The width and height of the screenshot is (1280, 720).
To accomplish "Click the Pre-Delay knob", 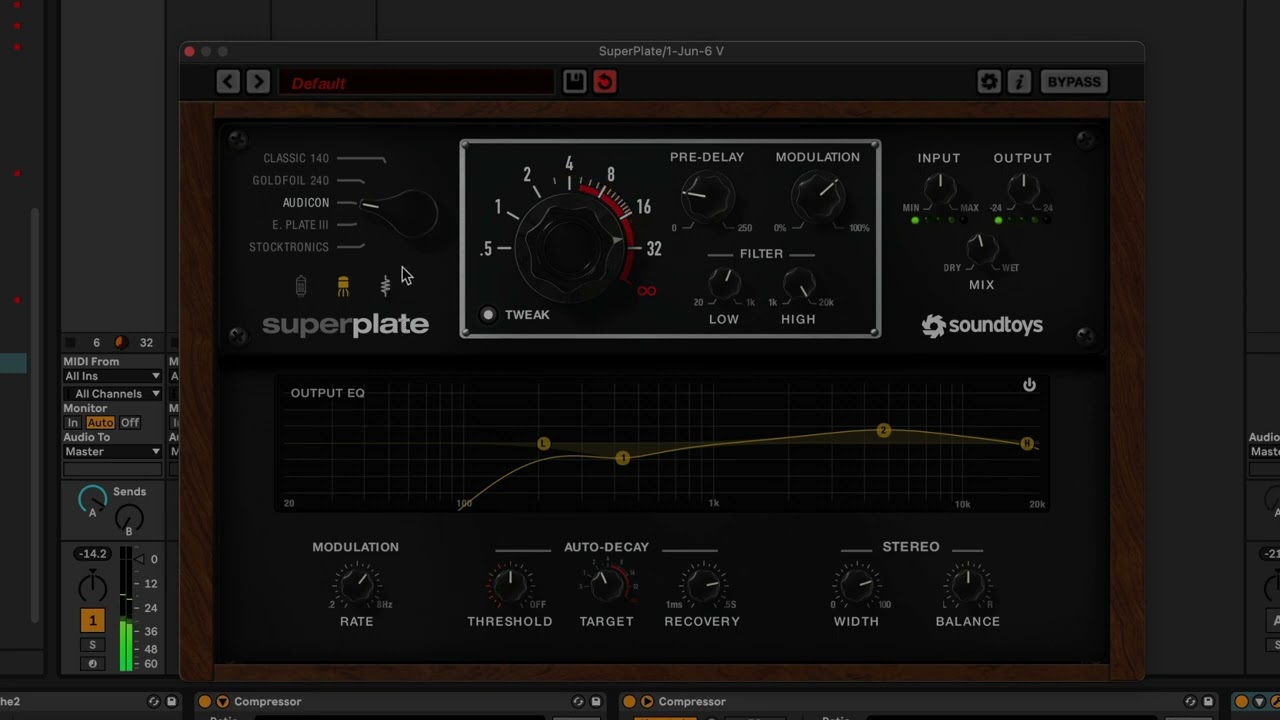I will click(x=707, y=197).
